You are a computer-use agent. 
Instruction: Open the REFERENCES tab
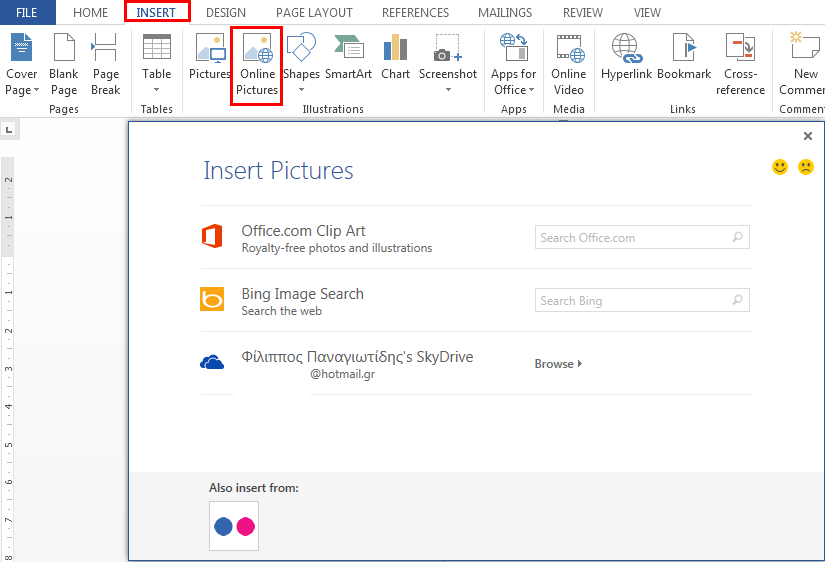[x=416, y=13]
